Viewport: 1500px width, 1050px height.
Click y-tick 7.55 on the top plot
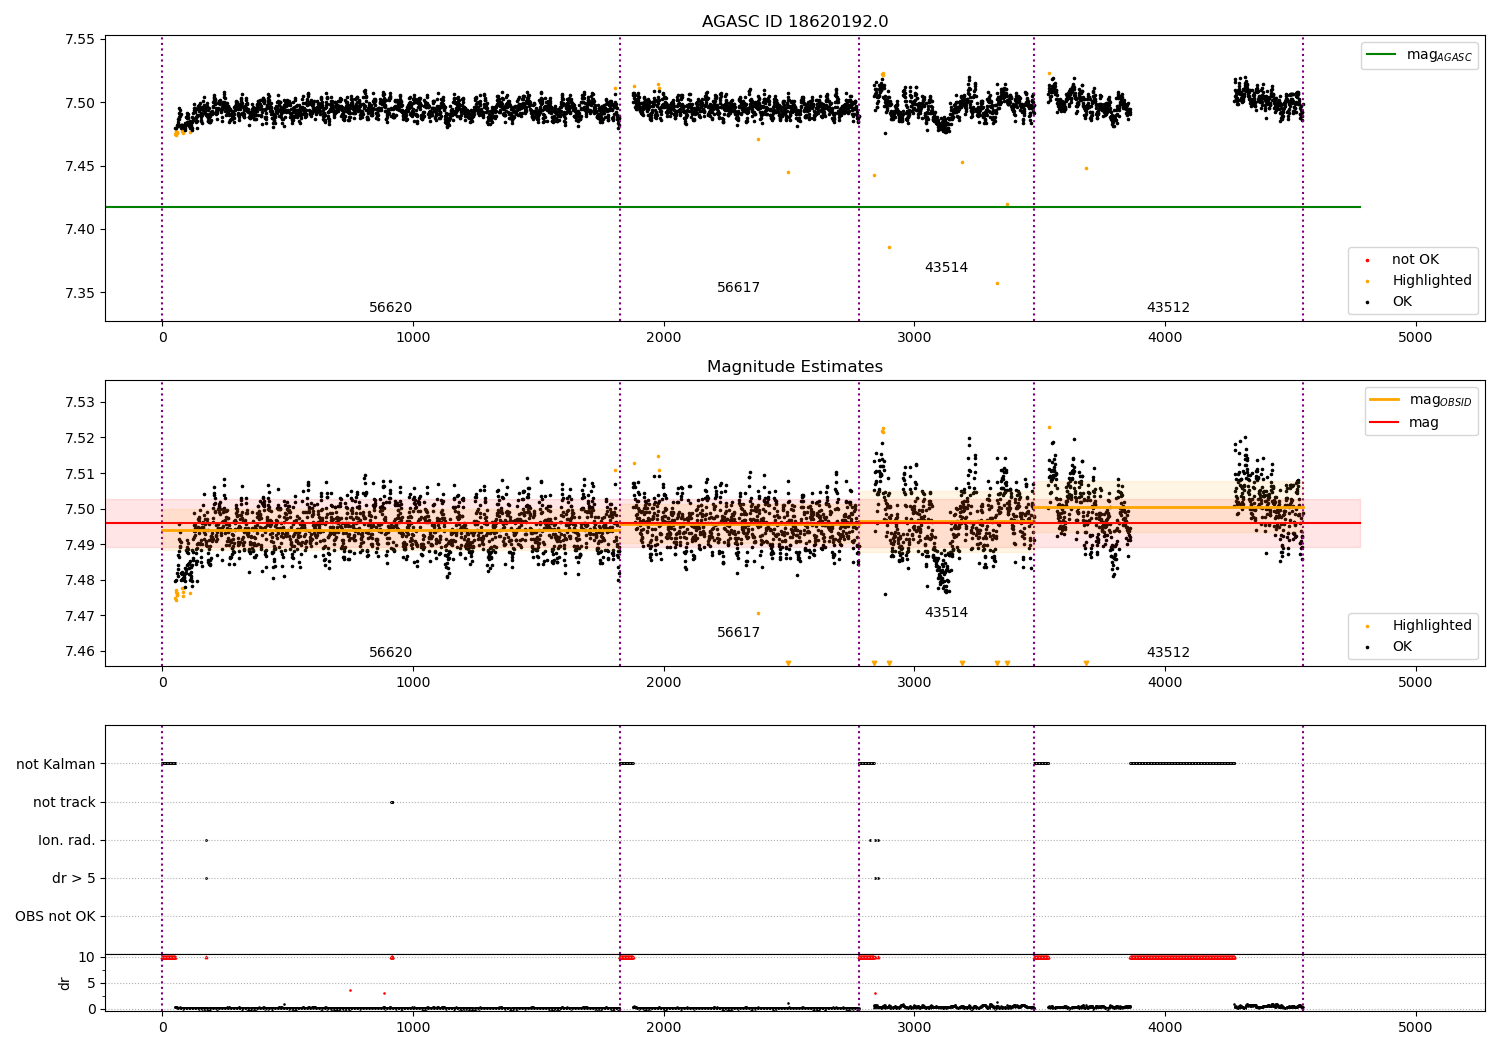coord(79,40)
